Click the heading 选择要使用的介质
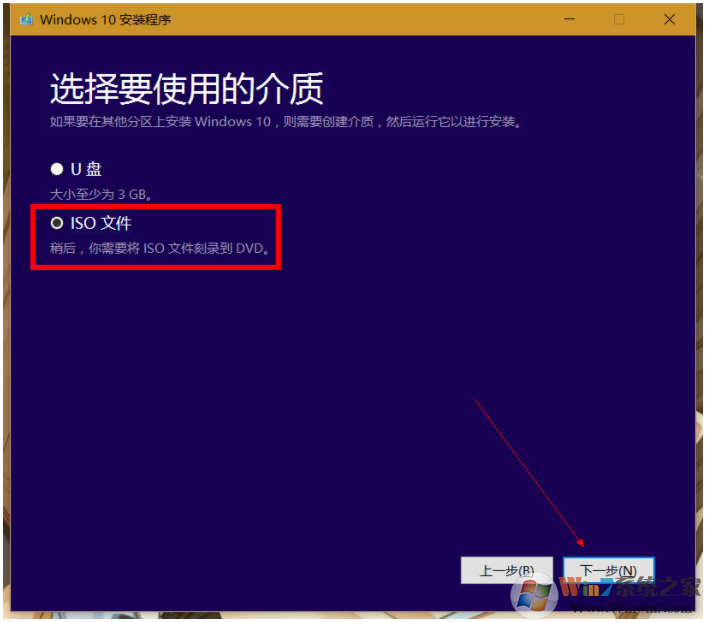Viewport: 708px width, 622px height. click(x=186, y=89)
